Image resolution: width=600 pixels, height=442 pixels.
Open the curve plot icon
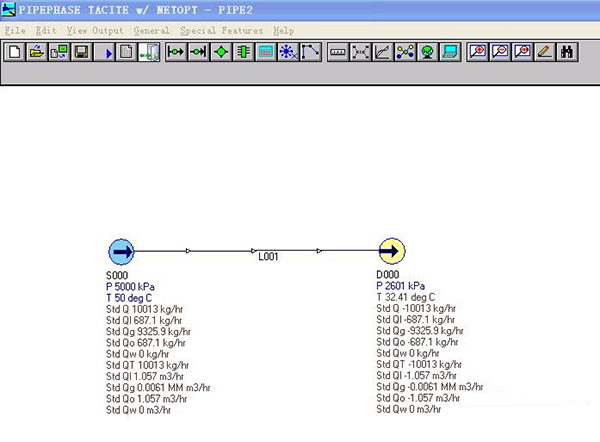coord(383,52)
